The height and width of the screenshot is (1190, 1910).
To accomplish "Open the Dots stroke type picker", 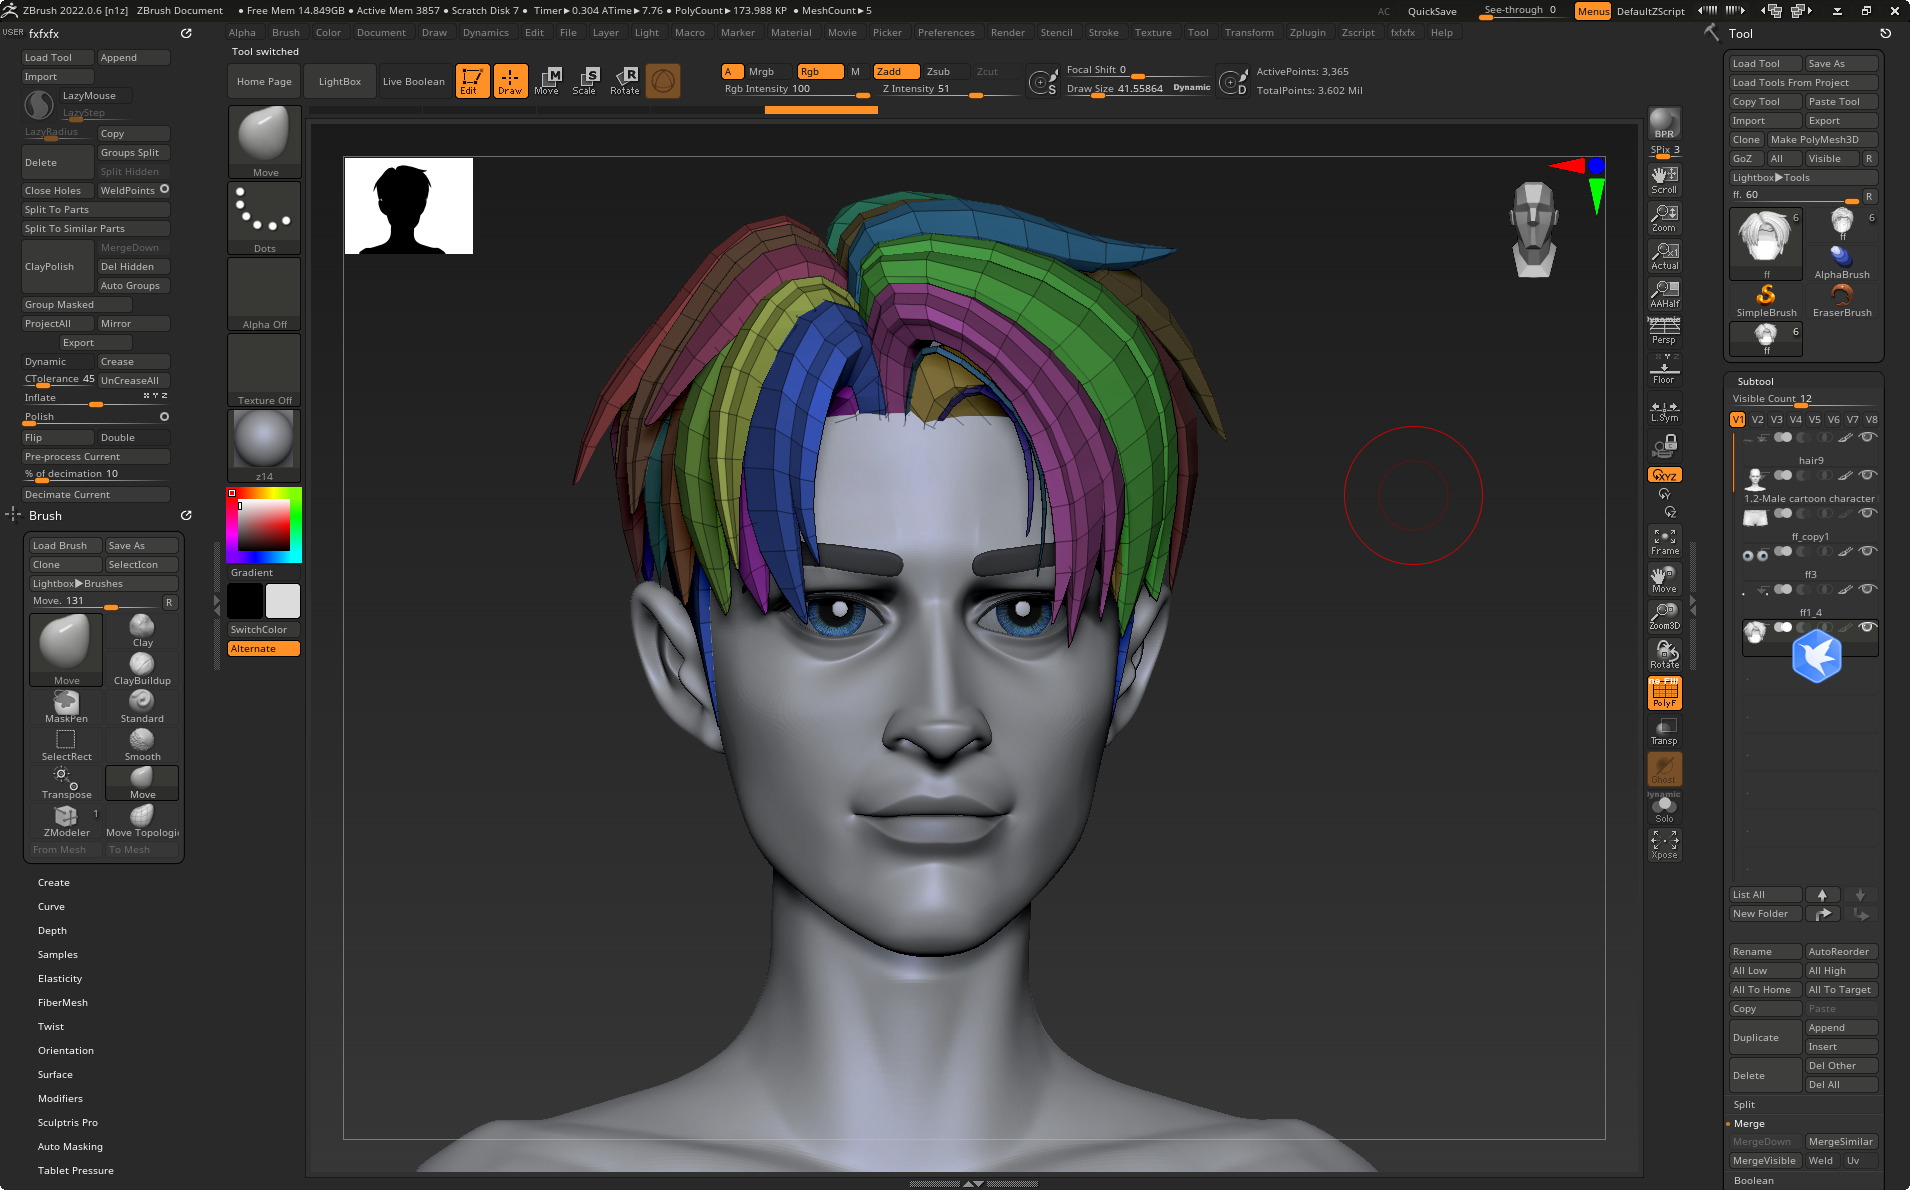I will tap(265, 218).
